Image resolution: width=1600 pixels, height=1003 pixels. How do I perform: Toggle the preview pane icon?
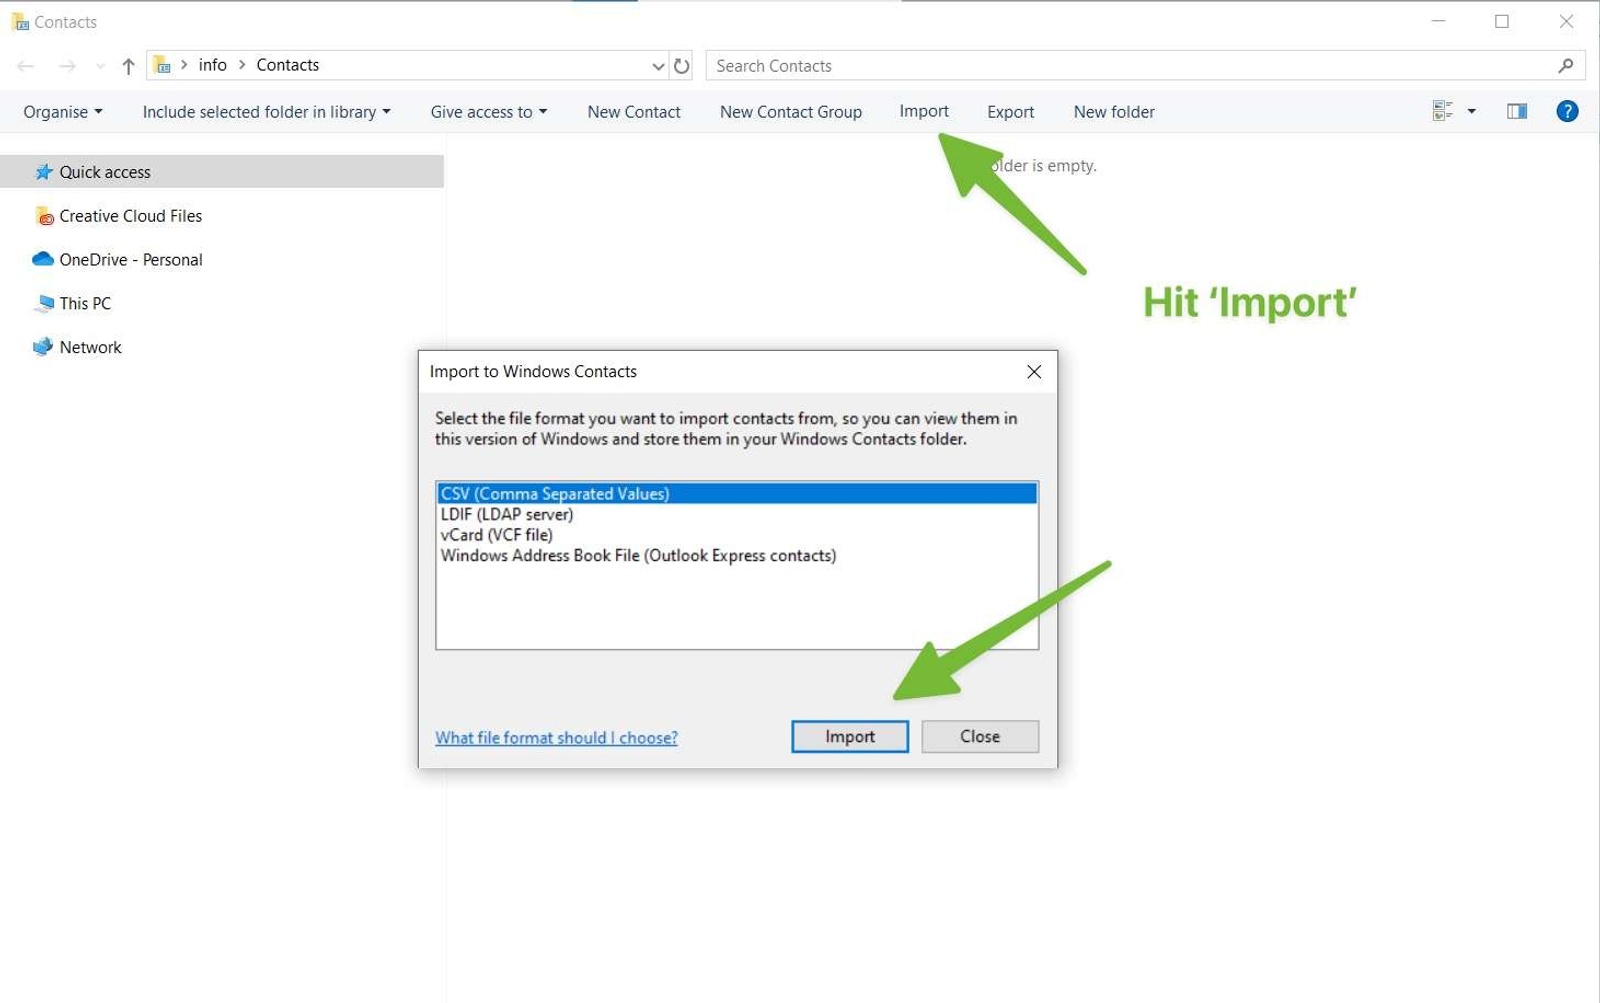click(1517, 111)
